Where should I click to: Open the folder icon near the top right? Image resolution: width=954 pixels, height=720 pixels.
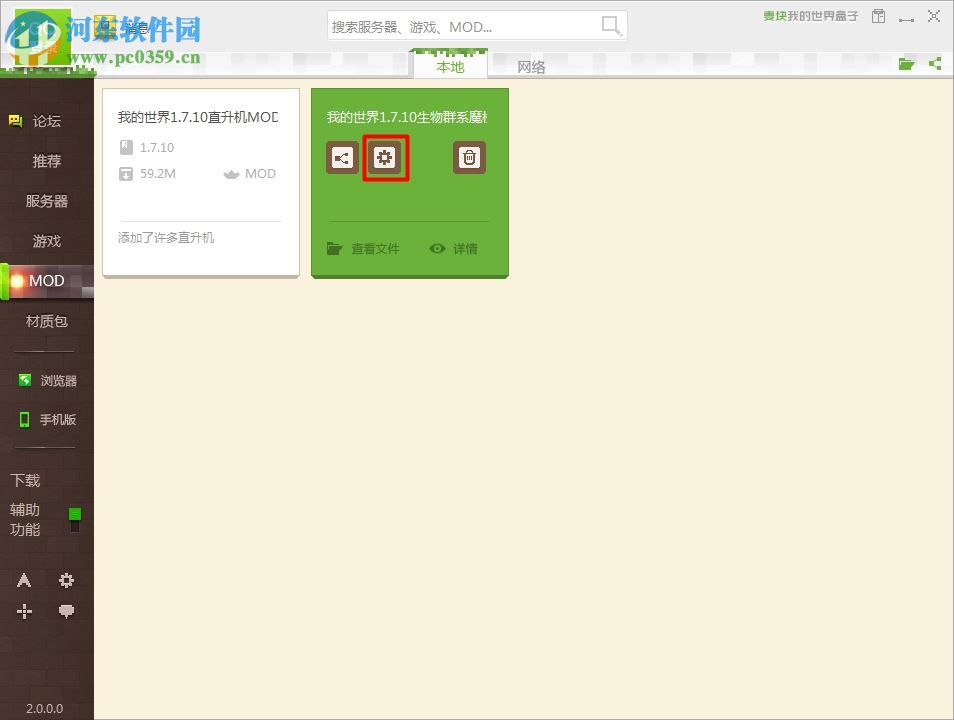pyautogui.click(x=906, y=63)
